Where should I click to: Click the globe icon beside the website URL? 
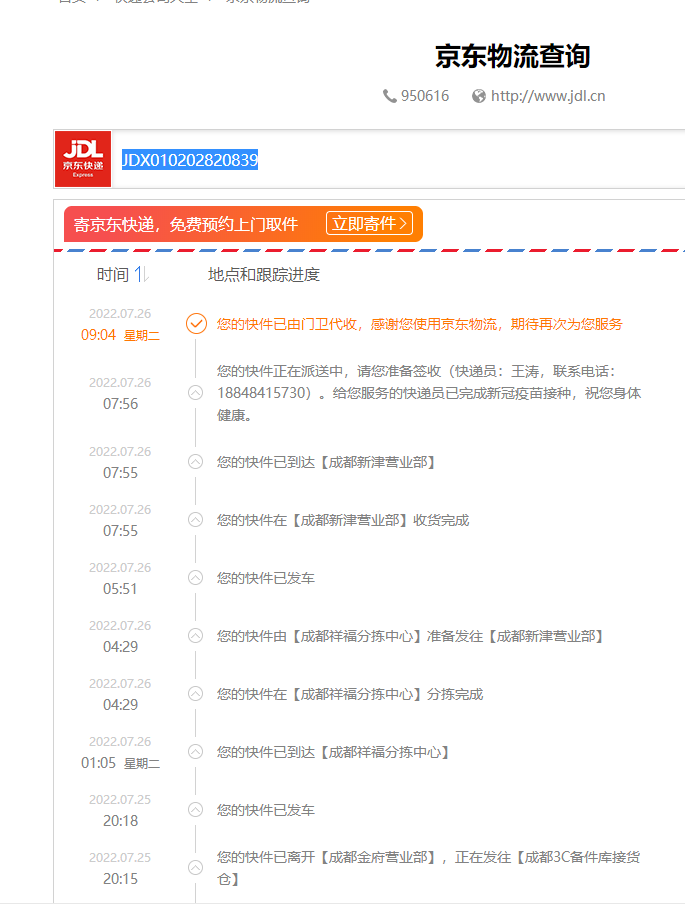click(x=479, y=96)
